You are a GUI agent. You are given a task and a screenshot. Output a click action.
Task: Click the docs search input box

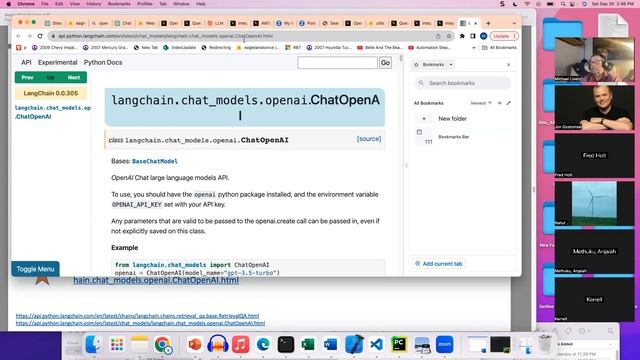(337, 63)
